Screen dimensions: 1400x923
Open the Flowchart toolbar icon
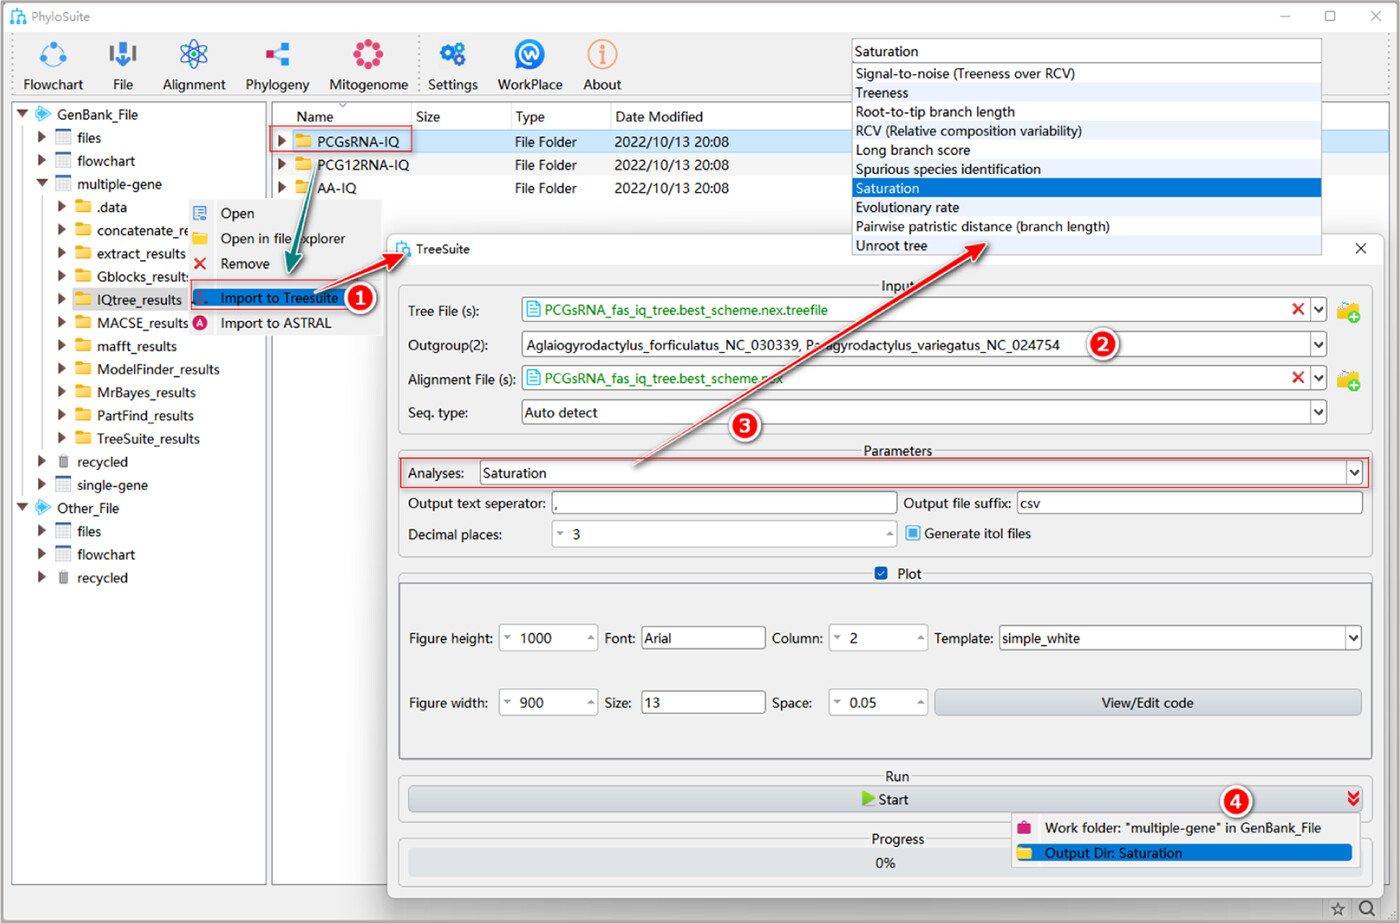(x=53, y=56)
